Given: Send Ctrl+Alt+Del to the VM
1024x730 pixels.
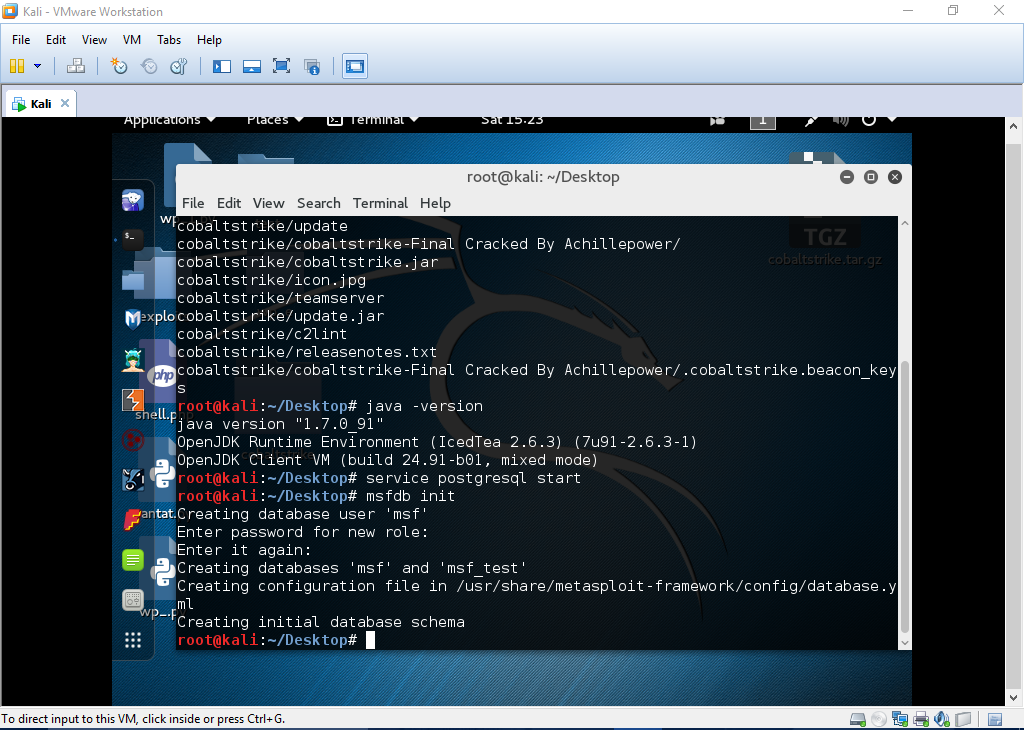Looking at the screenshot, I should [x=76, y=66].
